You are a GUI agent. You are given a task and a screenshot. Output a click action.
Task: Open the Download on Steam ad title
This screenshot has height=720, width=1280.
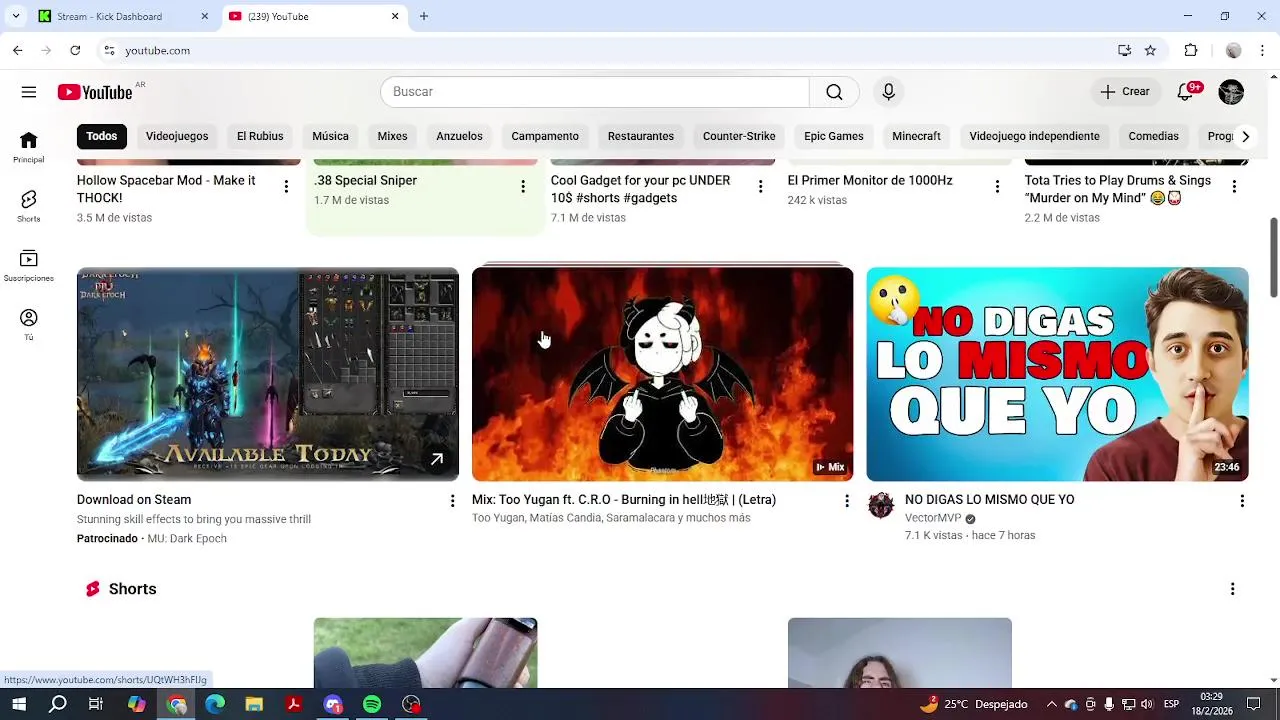tap(134, 500)
